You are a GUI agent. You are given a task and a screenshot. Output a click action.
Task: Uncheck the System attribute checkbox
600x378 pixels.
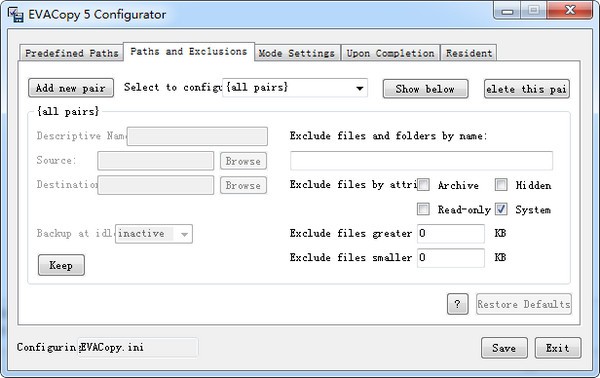[x=501, y=209]
